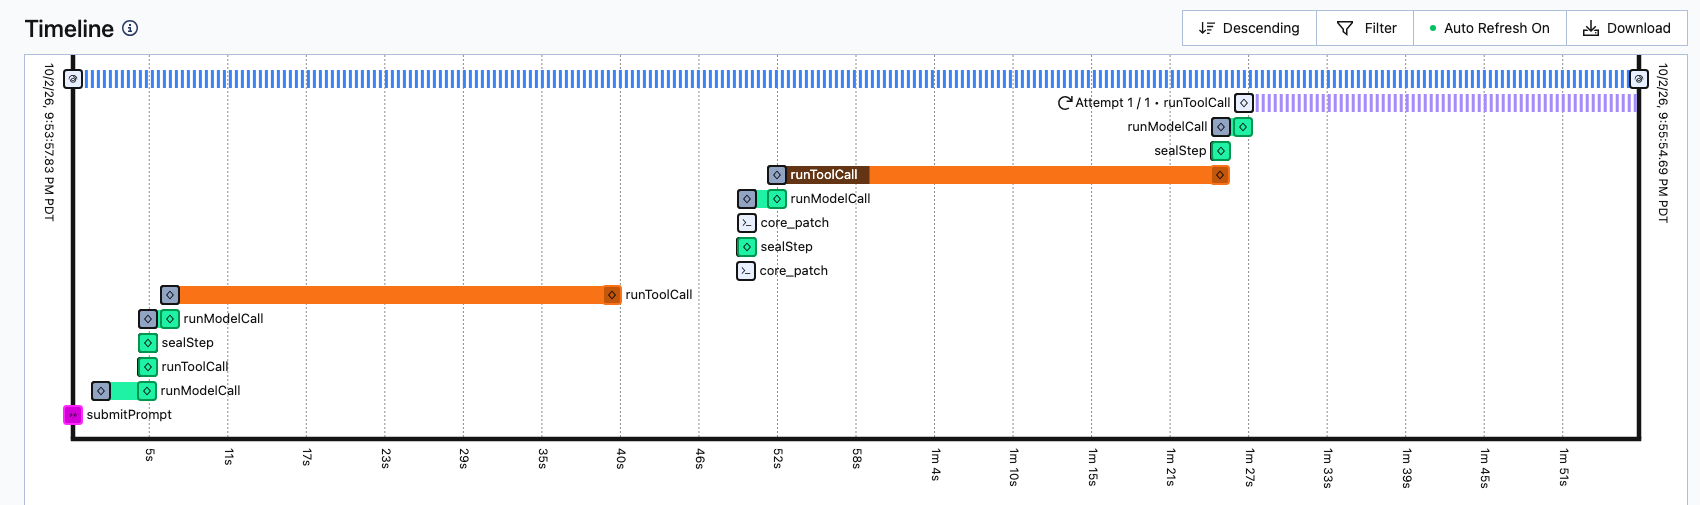The width and height of the screenshot is (1700, 505).
Task: Select green marker of runModelCall above submitPrompt
Action: pos(147,391)
